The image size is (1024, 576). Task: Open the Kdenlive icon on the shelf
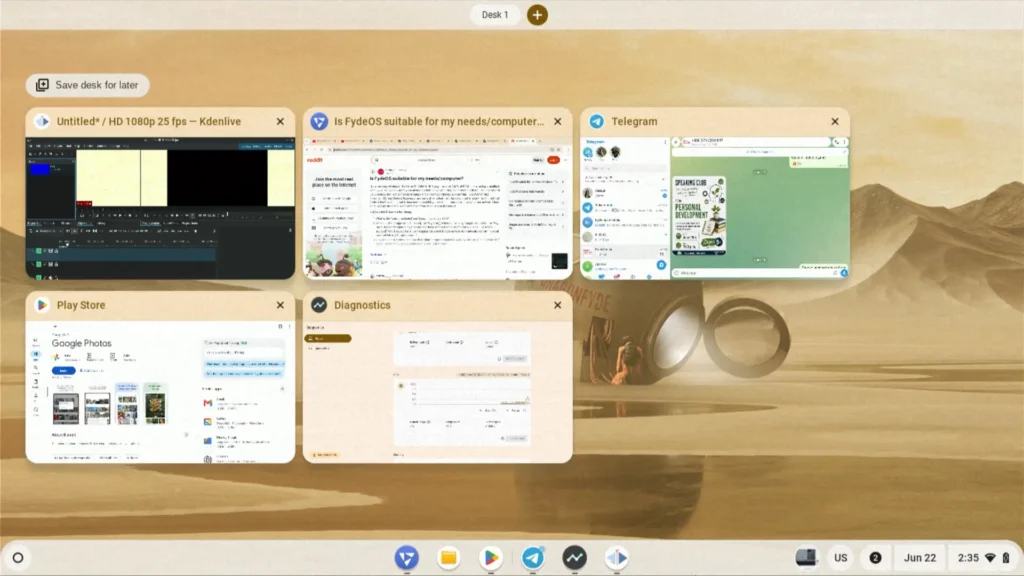coord(616,558)
